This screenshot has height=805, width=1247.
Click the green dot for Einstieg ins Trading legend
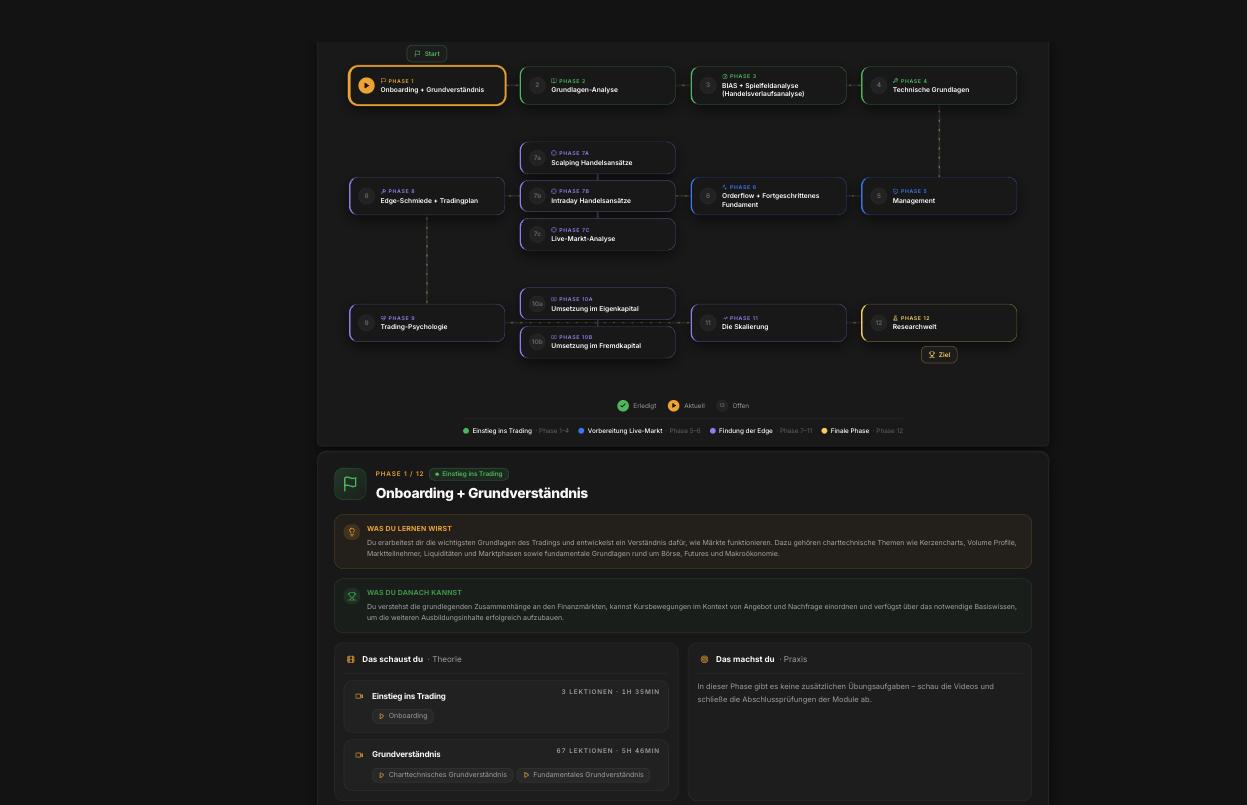click(x=466, y=431)
